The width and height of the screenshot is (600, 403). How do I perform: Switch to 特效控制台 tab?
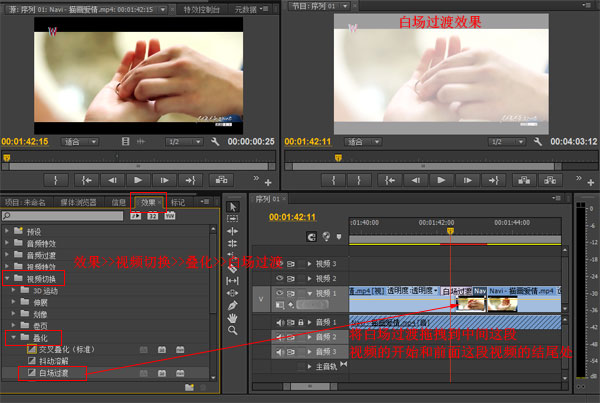point(202,10)
